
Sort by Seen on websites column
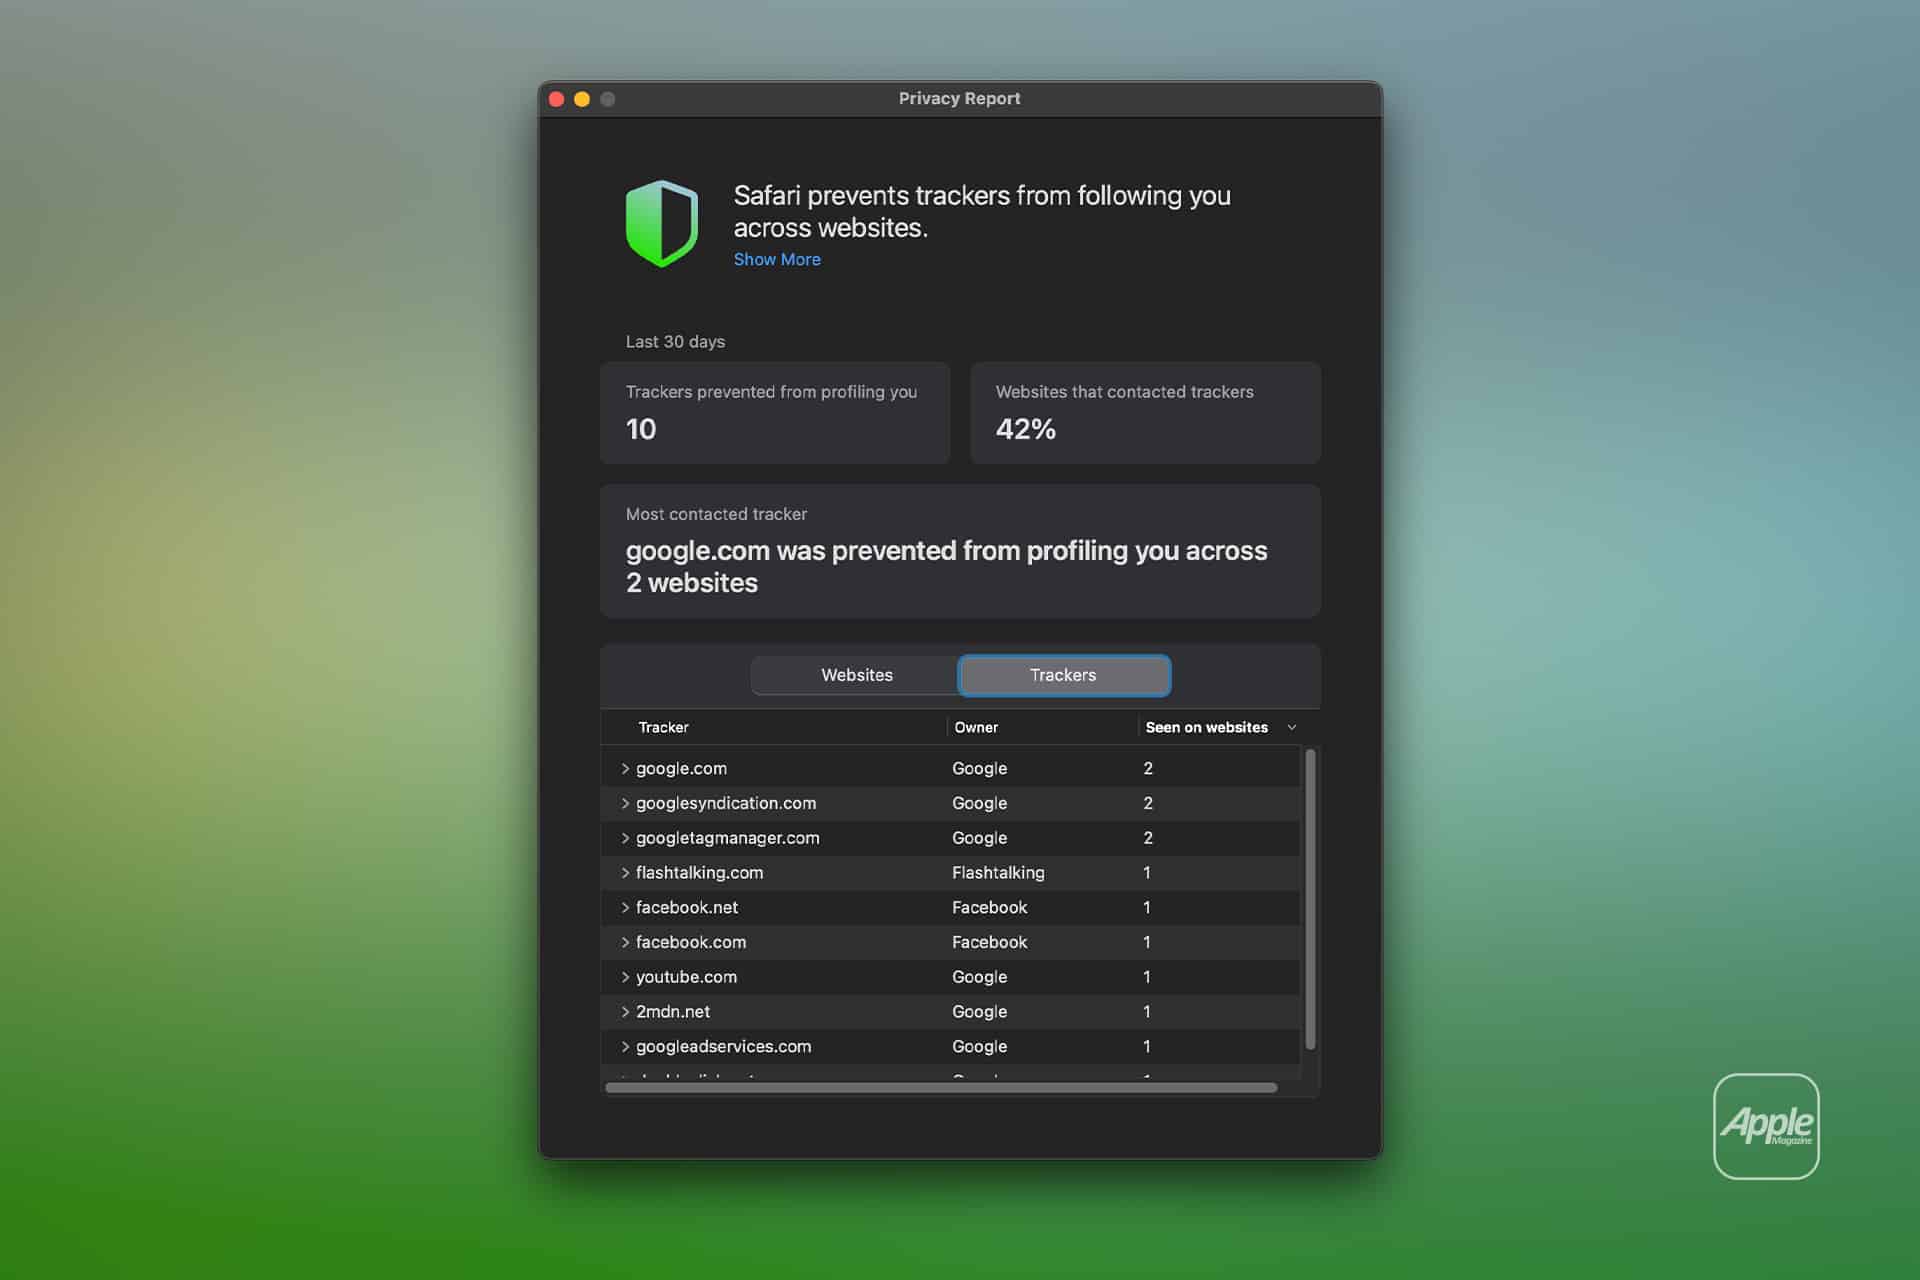pos(1206,727)
